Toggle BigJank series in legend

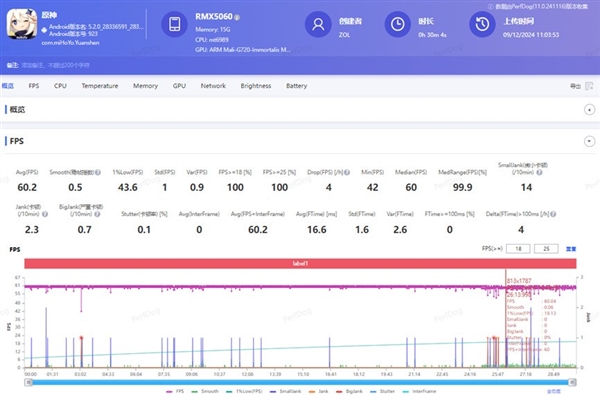point(349,391)
